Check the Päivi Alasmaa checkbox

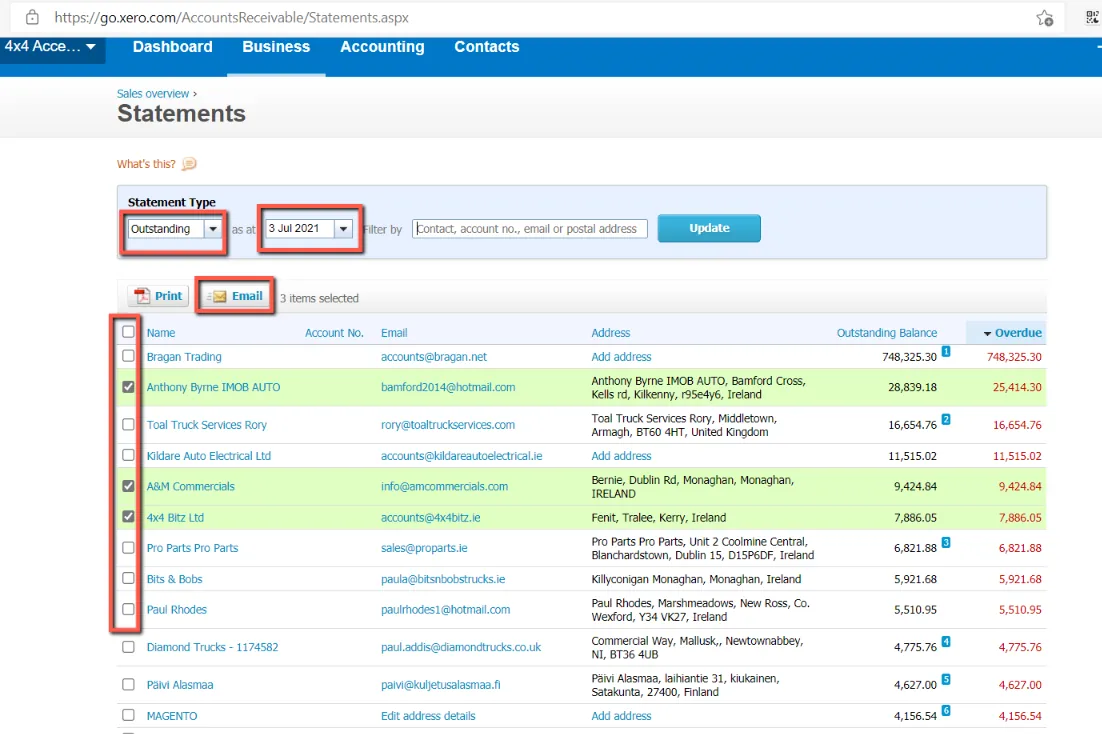click(128, 684)
